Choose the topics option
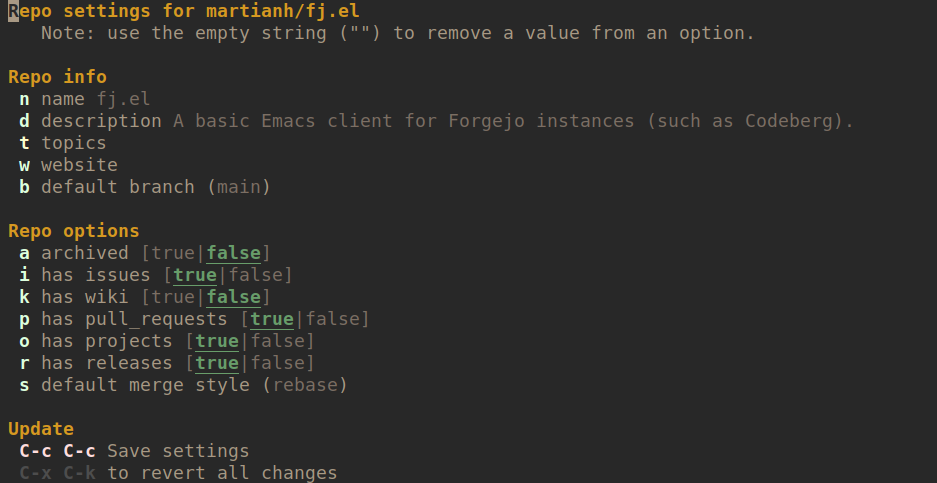The height and width of the screenshot is (483, 937). (x=73, y=143)
